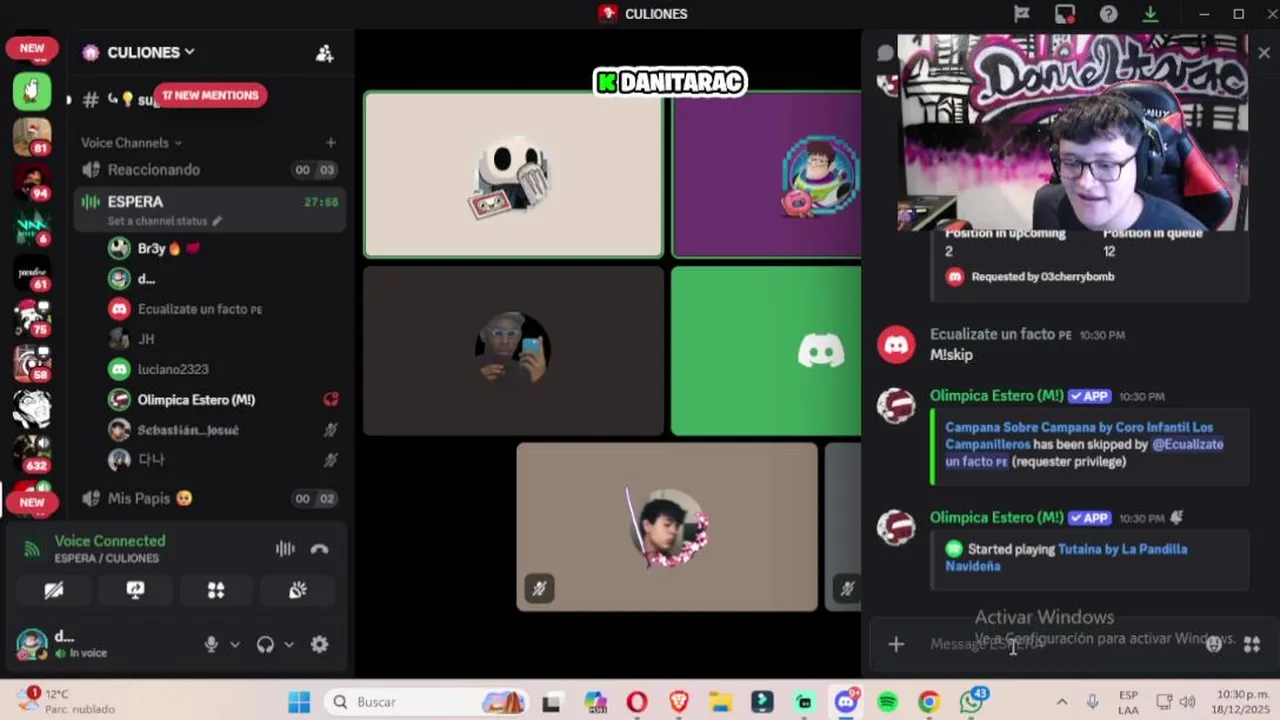Open the emoji picker in message box
This screenshot has height=720, width=1280.
click(x=1214, y=644)
